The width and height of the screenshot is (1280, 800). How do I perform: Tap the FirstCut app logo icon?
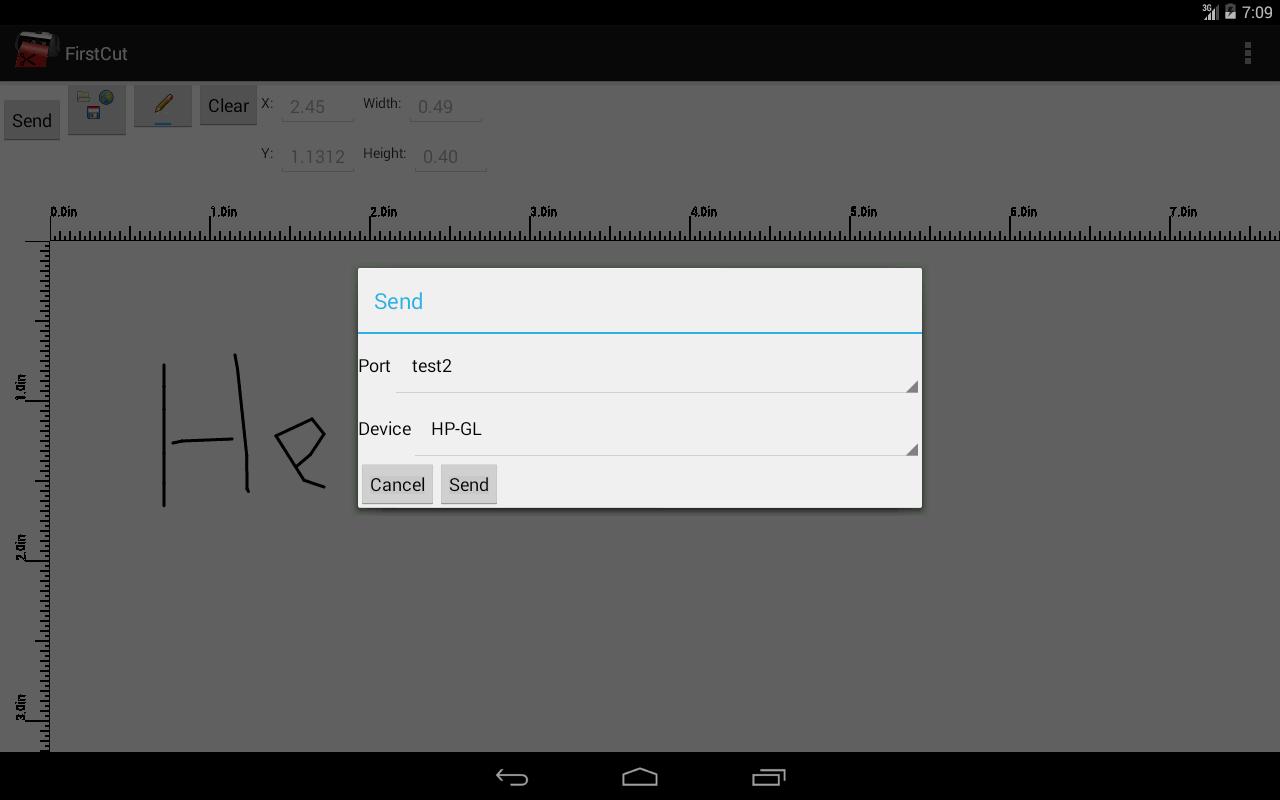34,52
